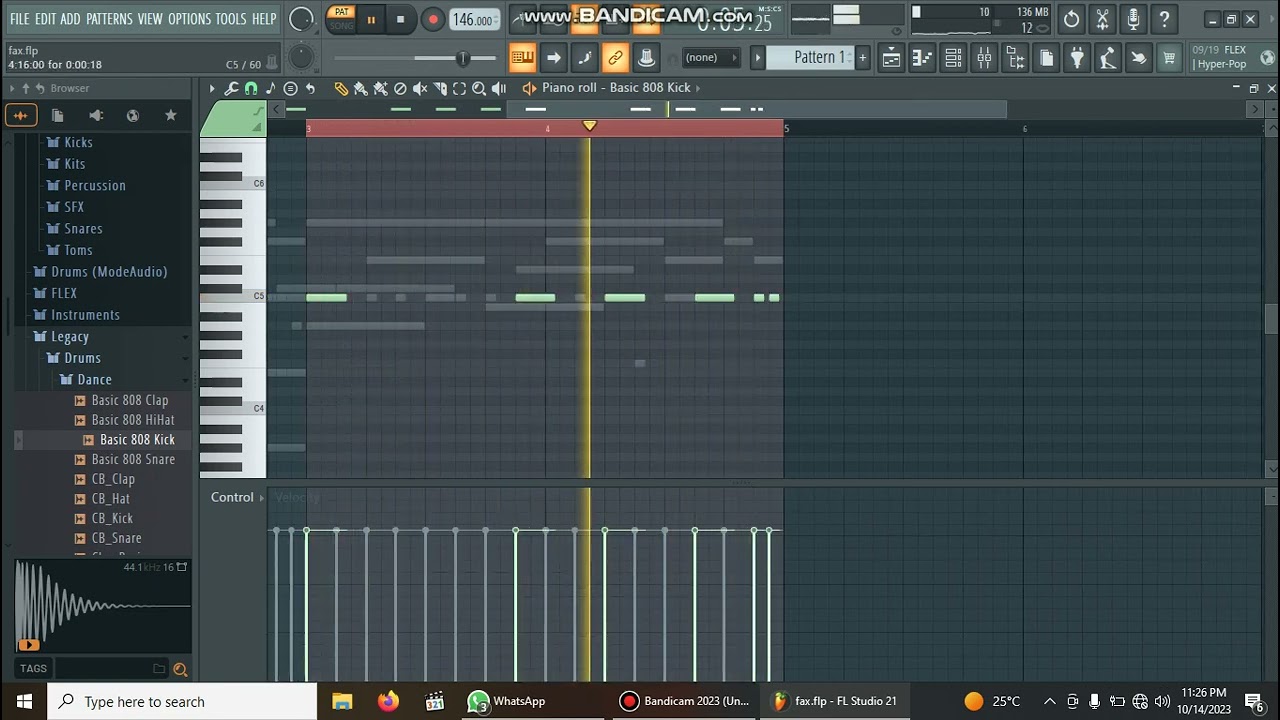Open the piano roll wrench tools menu
Image resolution: width=1280 pixels, height=720 pixels.
pyautogui.click(x=231, y=88)
